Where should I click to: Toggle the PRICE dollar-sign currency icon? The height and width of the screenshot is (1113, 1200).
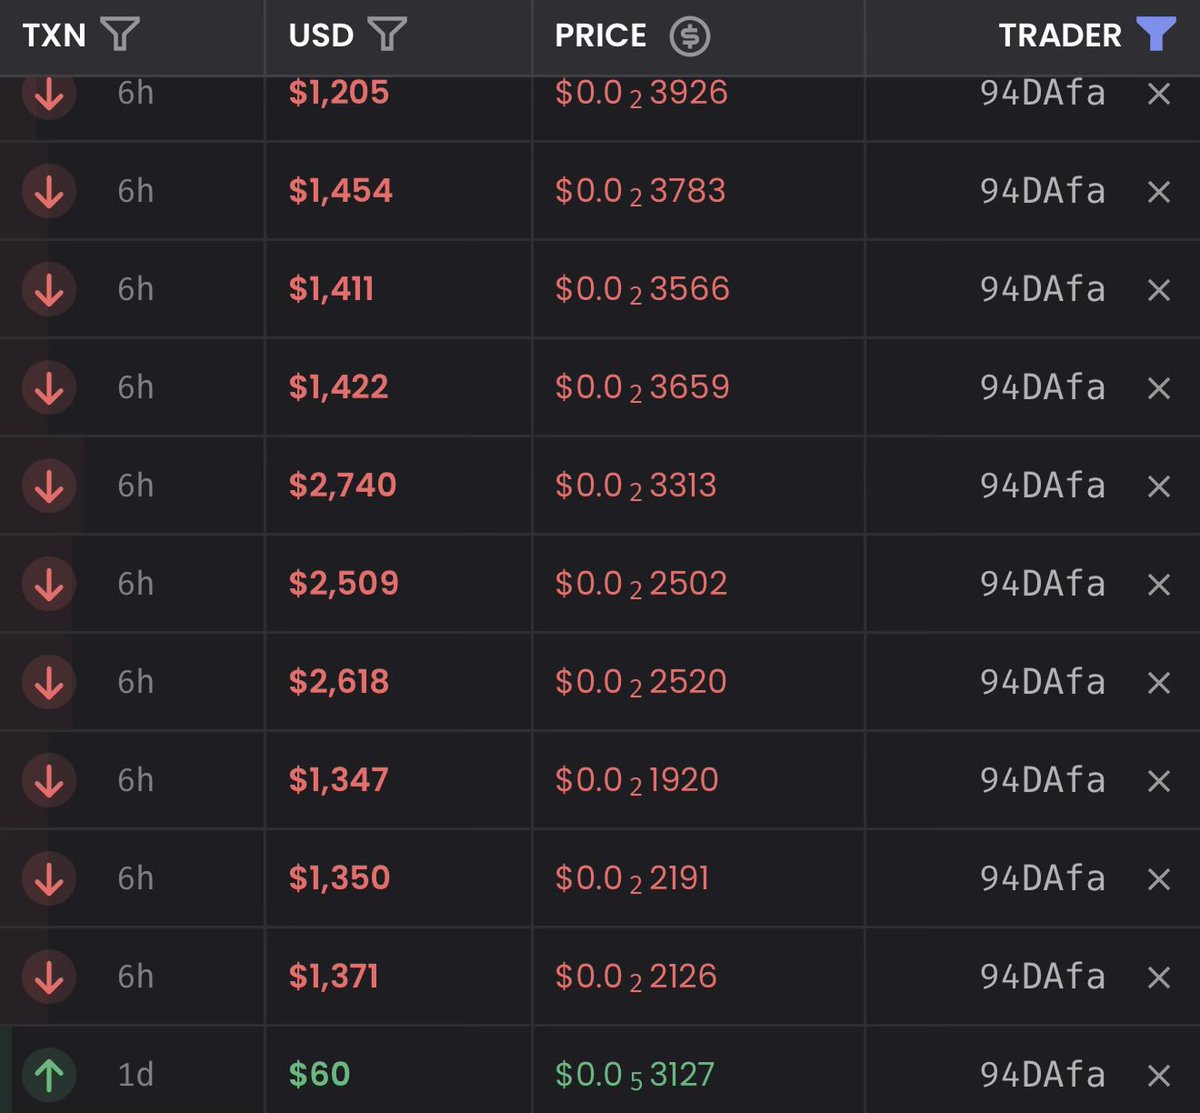[x=689, y=36]
